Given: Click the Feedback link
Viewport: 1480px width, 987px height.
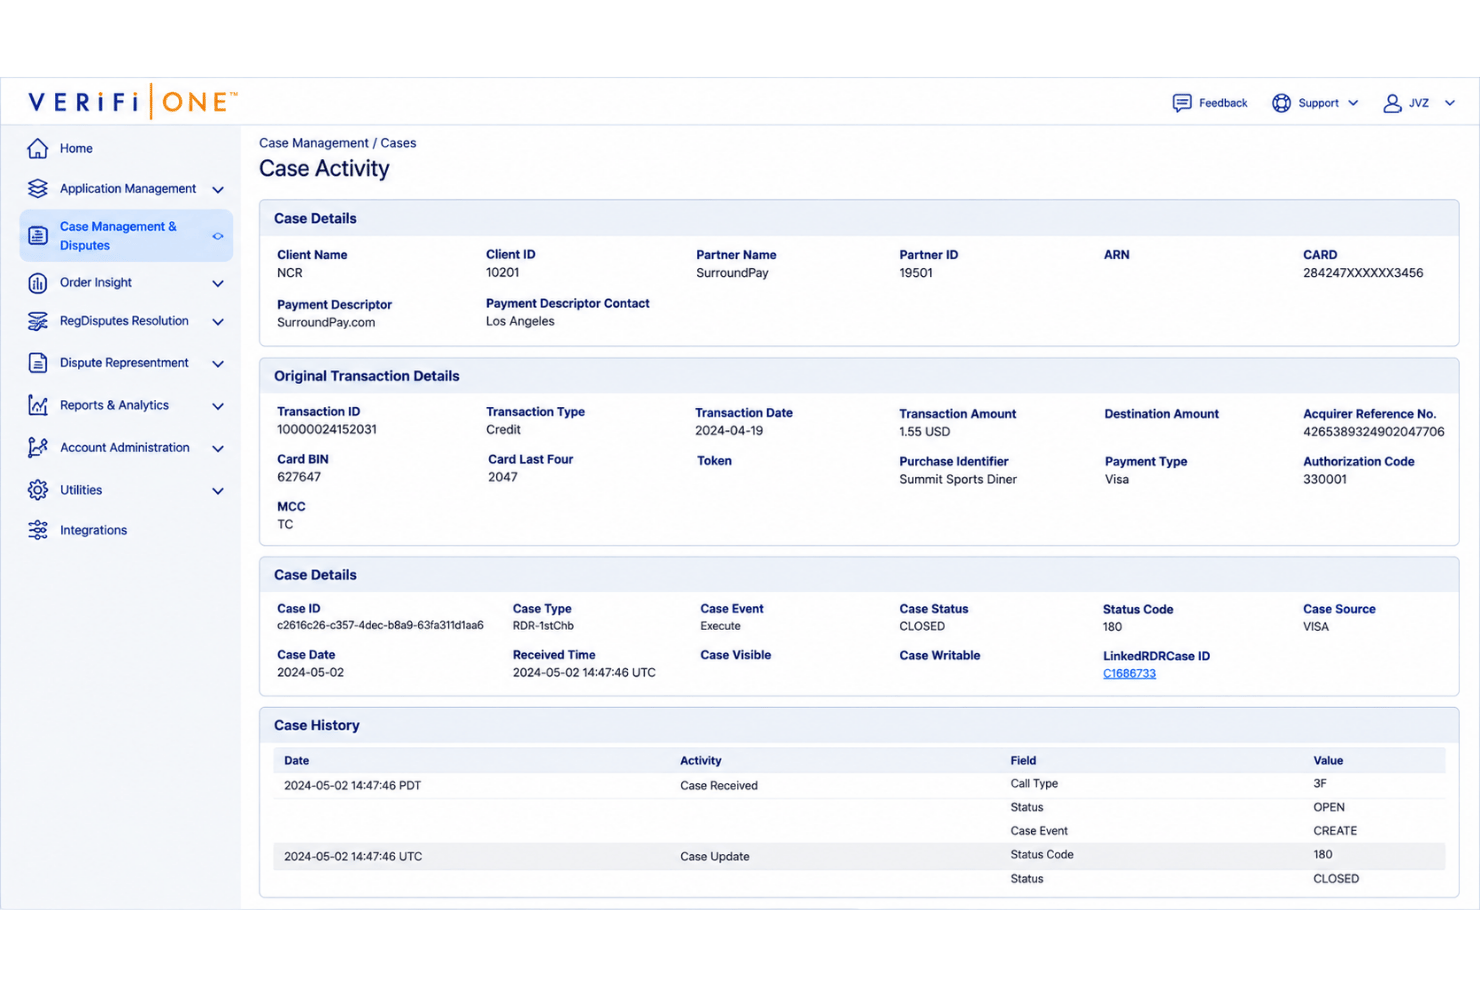Looking at the screenshot, I should [1223, 103].
